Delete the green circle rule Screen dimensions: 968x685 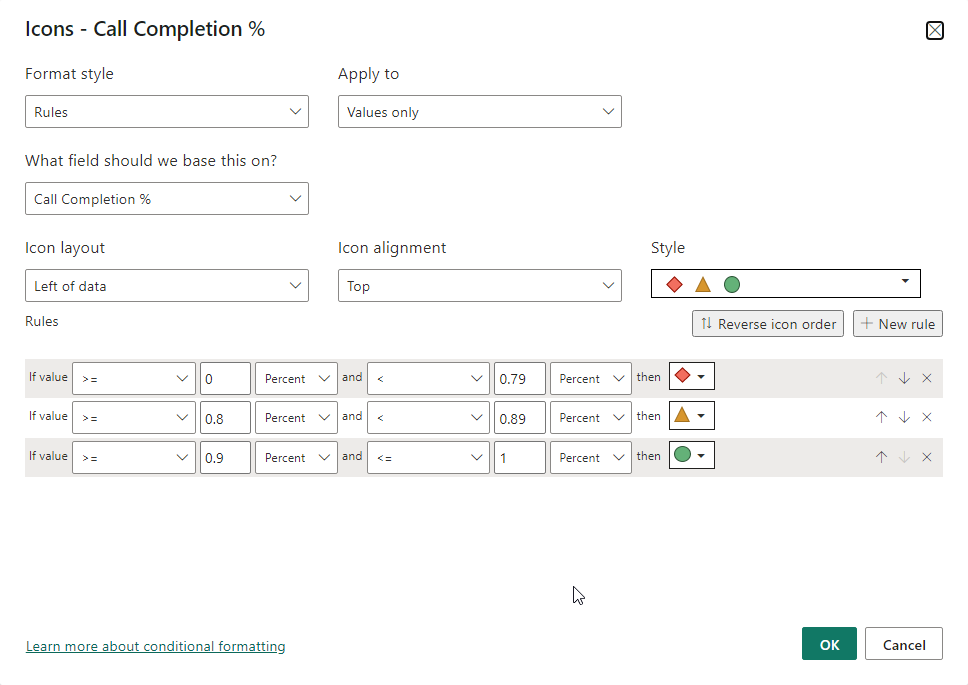click(927, 457)
